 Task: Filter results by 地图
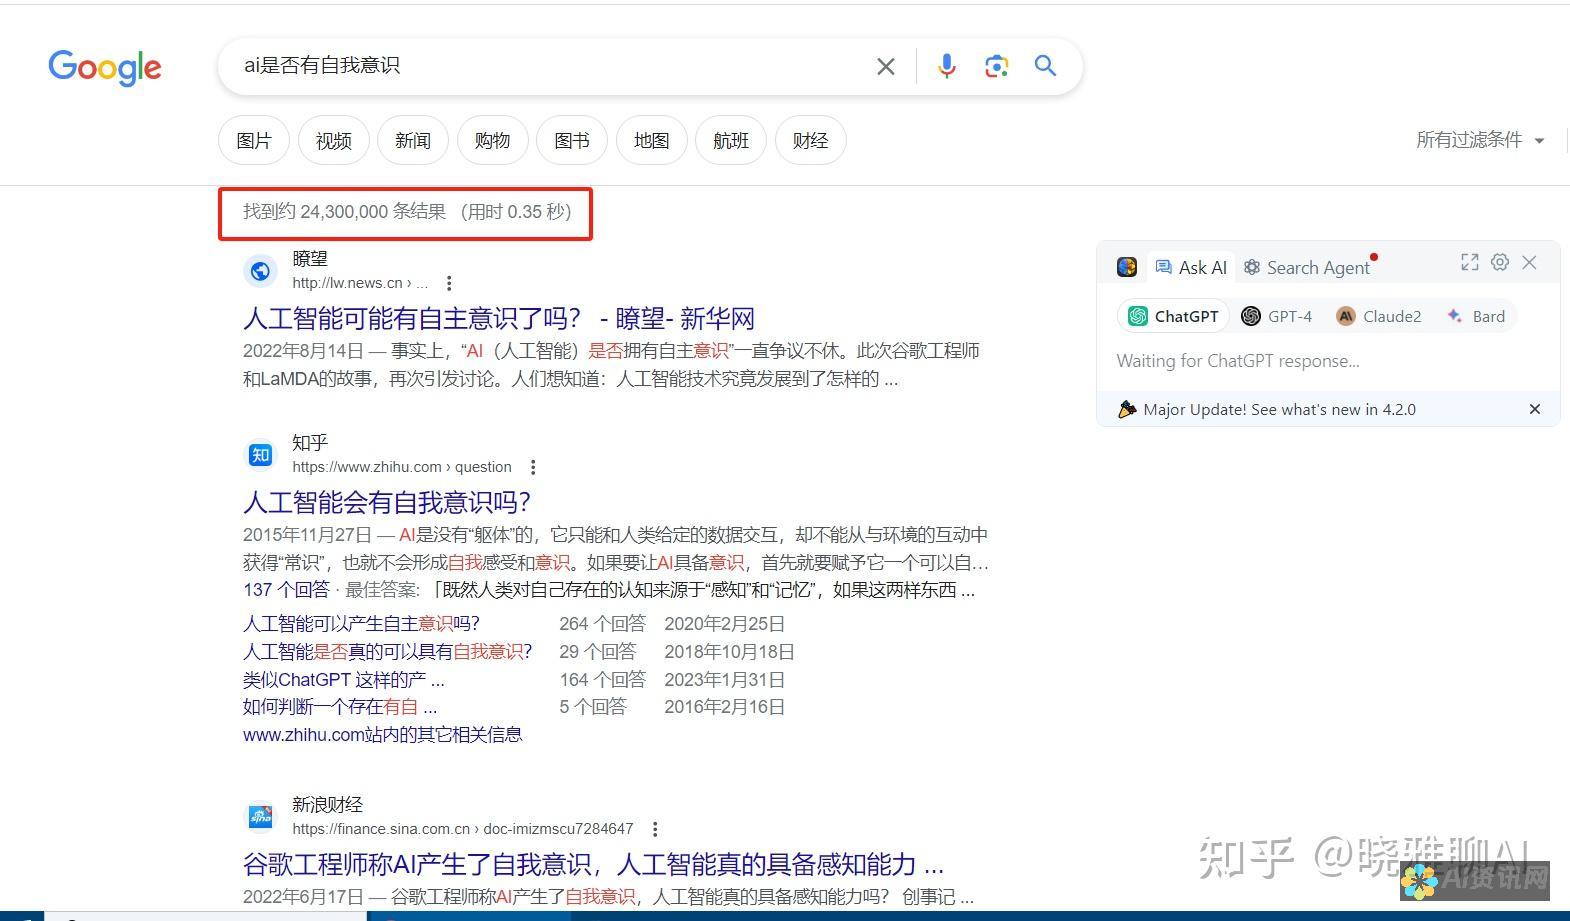pyautogui.click(x=652, y=141)
